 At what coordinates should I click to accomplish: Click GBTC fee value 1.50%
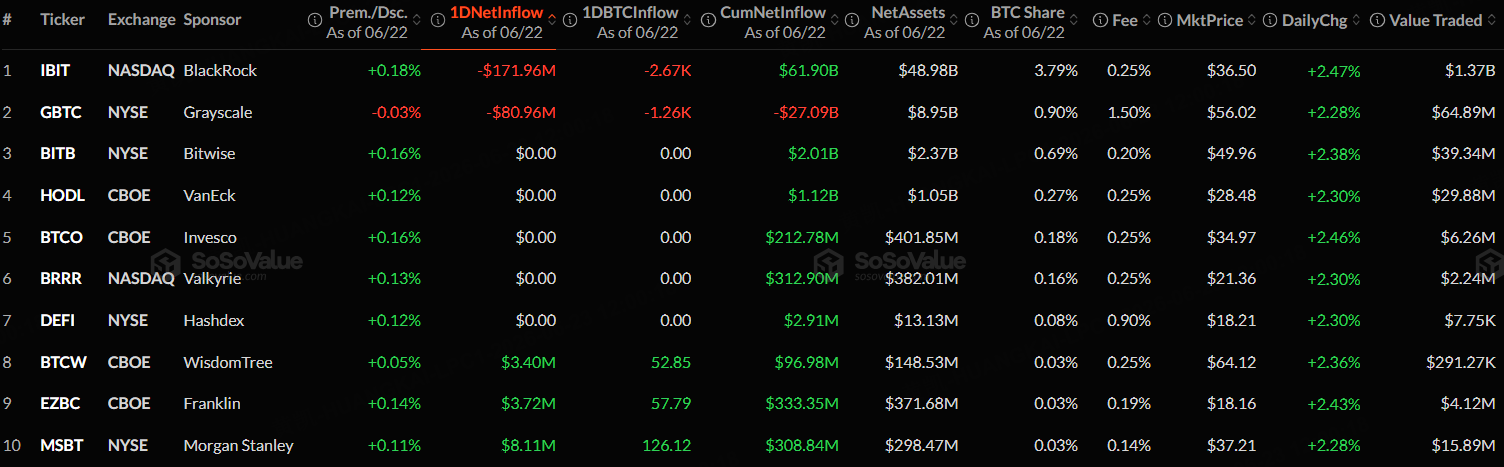1129,112
